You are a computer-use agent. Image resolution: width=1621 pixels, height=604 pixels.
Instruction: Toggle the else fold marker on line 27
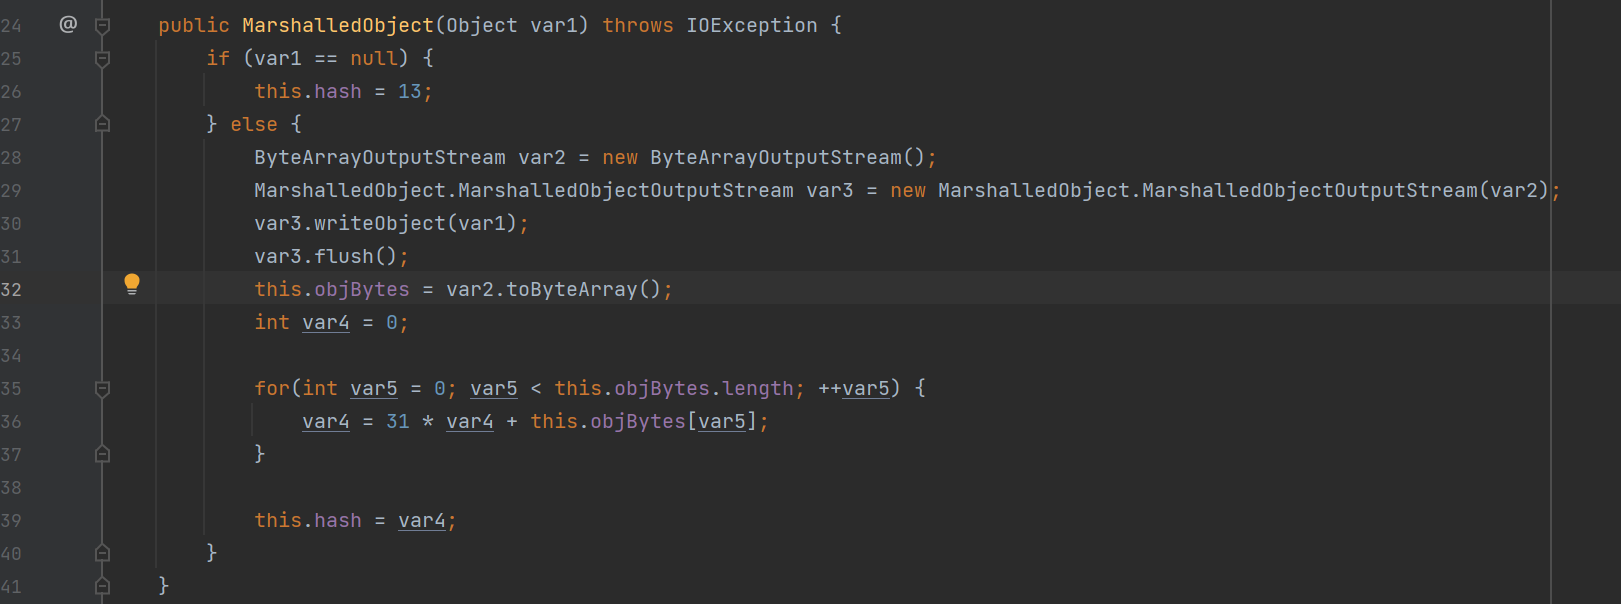point(102,124)
